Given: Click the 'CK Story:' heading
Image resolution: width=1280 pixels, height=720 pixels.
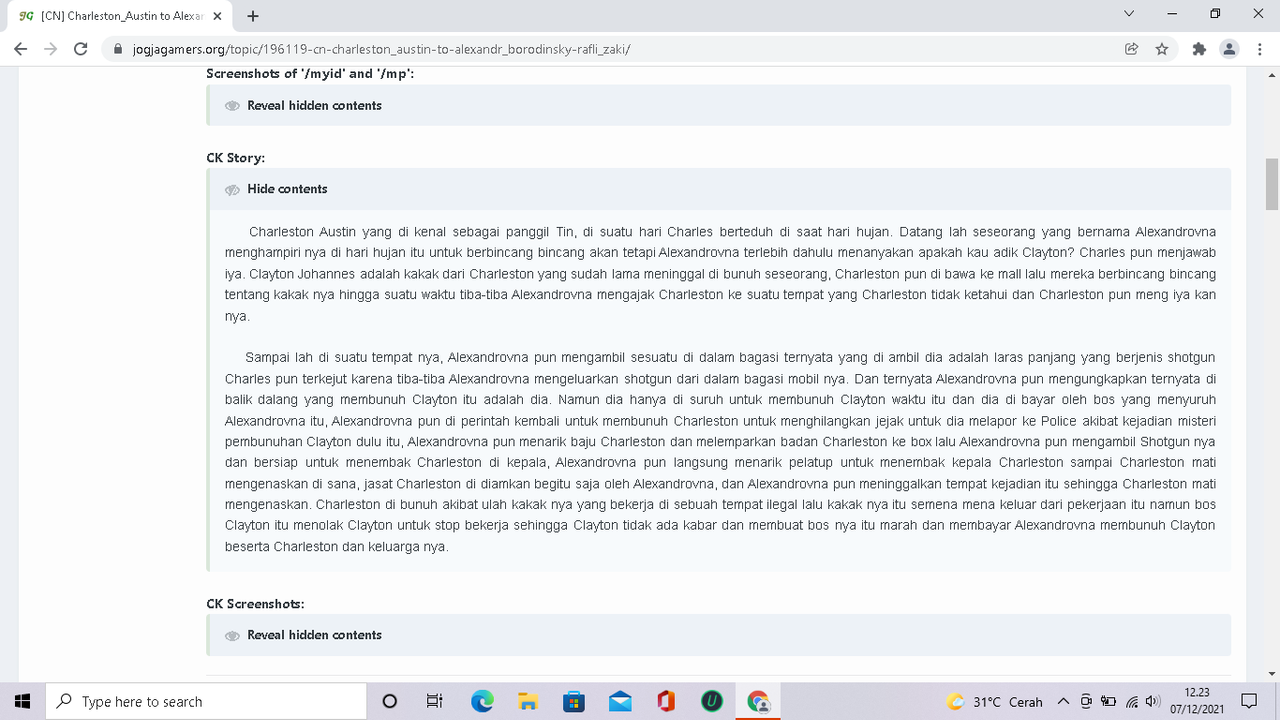Looking at the screenshot, I should coord(236,158).
